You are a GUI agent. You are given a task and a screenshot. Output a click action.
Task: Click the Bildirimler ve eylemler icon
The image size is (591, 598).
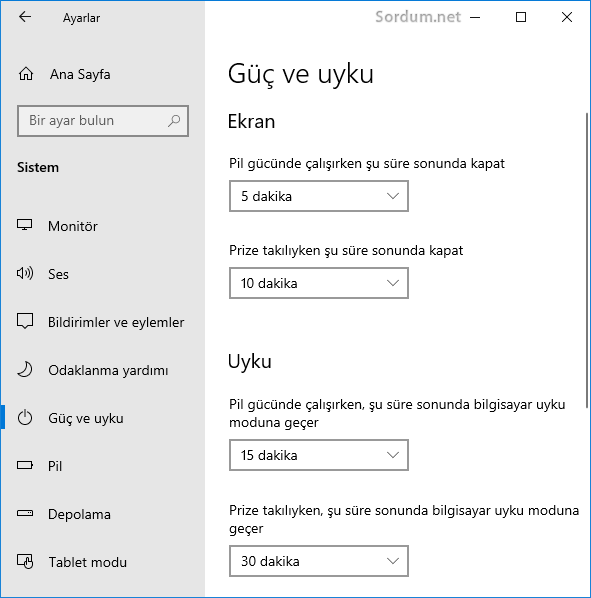25,321
